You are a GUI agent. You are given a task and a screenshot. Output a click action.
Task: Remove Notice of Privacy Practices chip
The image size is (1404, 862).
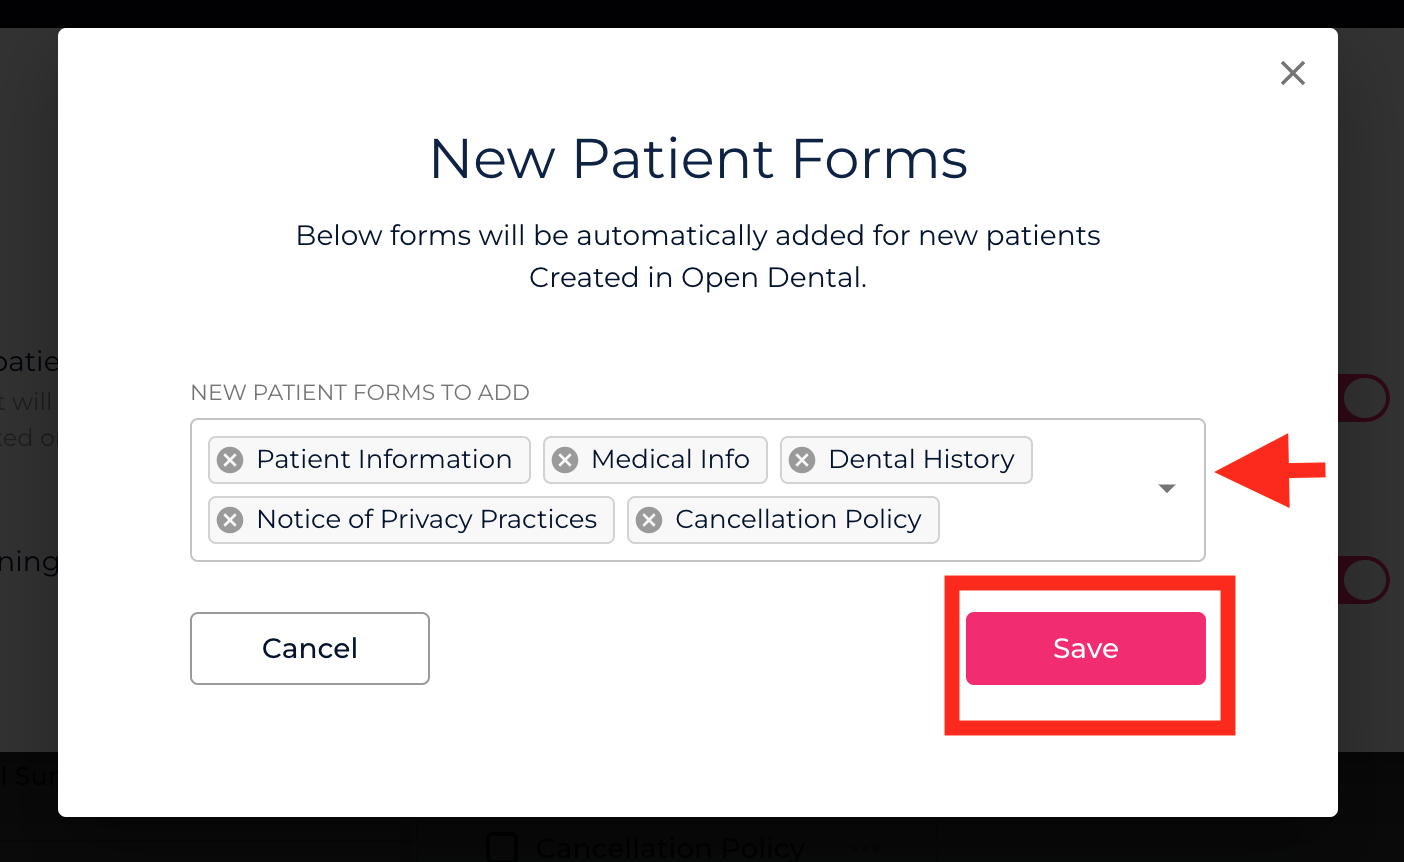(x=231, y=520)
